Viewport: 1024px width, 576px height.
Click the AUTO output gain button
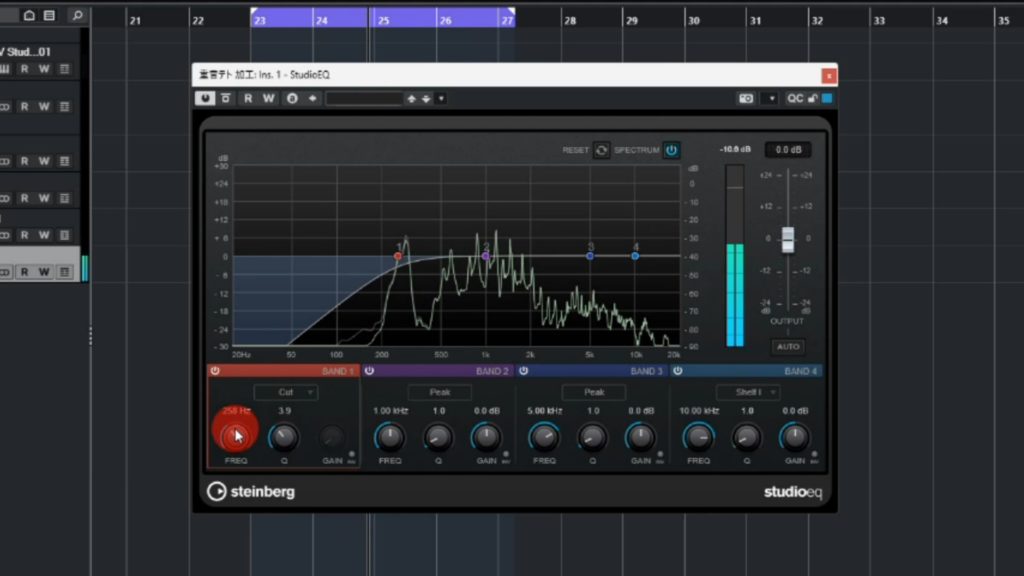click(x=787, y=346)
